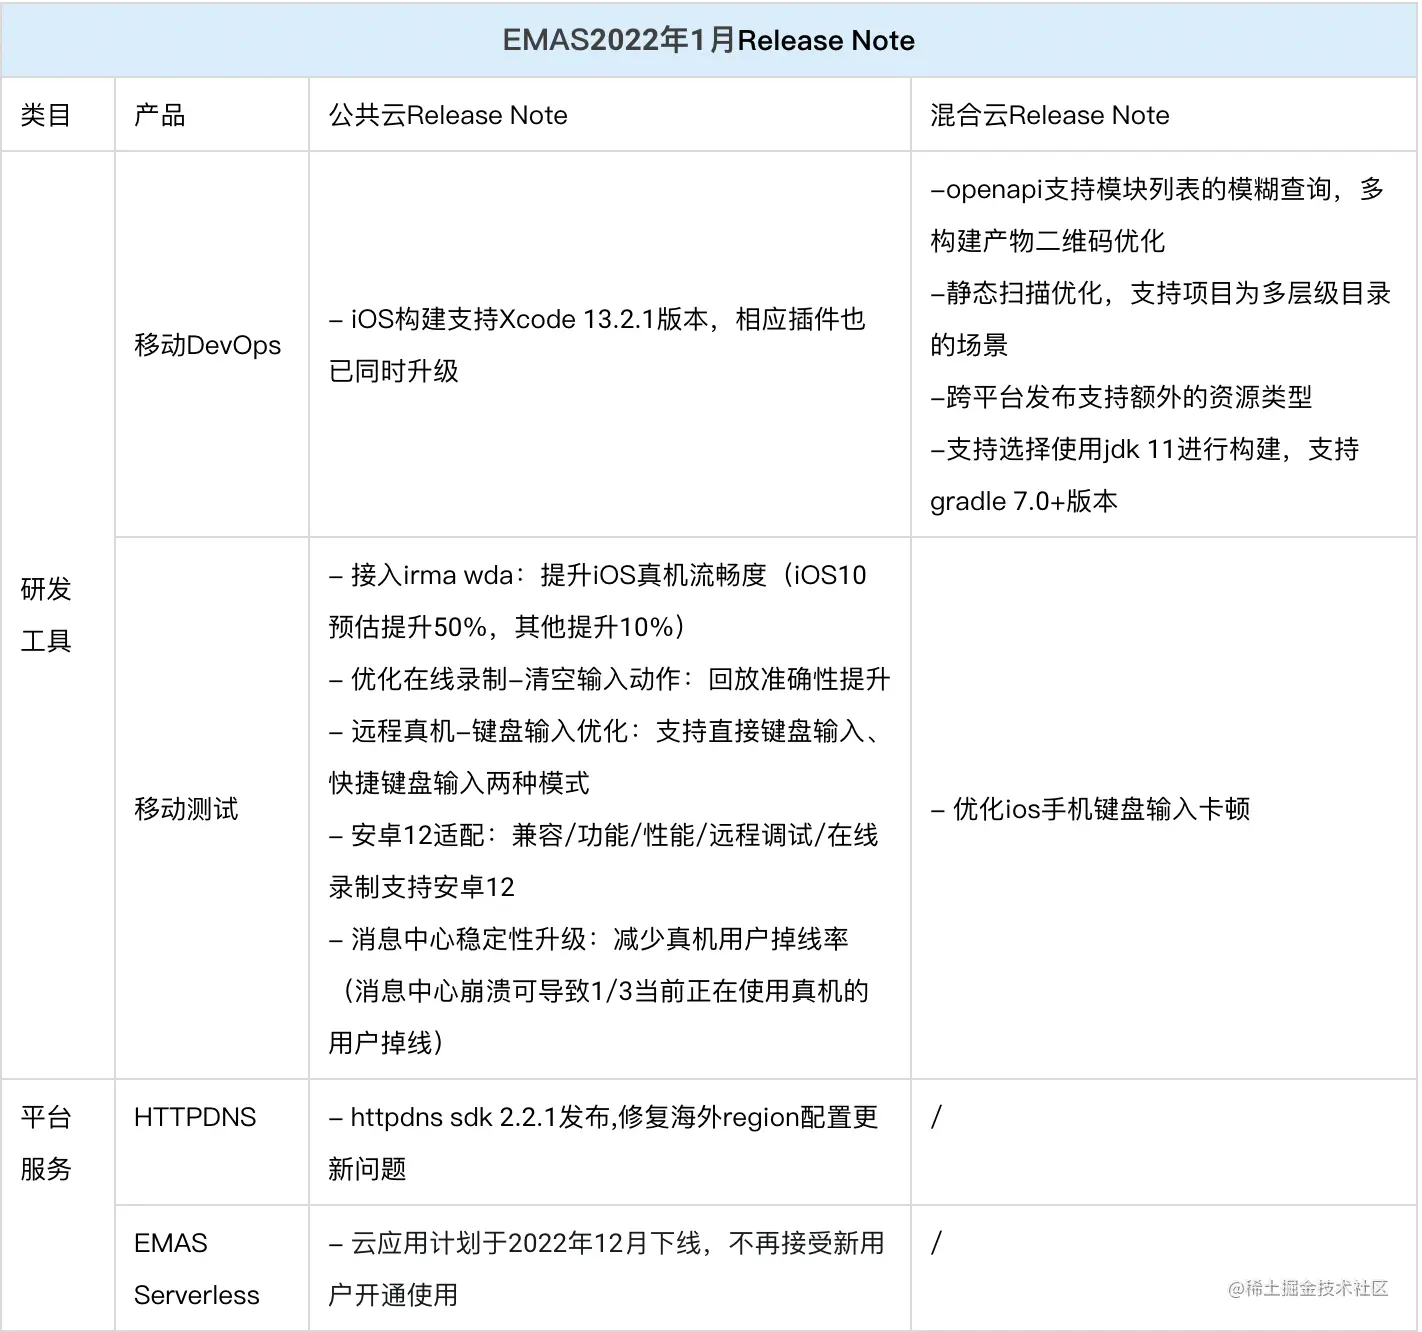Click the '静态扫描优化' hybrid cloud line
The width and height of the screenshot is (1422, 1332).
[x=1160, y=319]
